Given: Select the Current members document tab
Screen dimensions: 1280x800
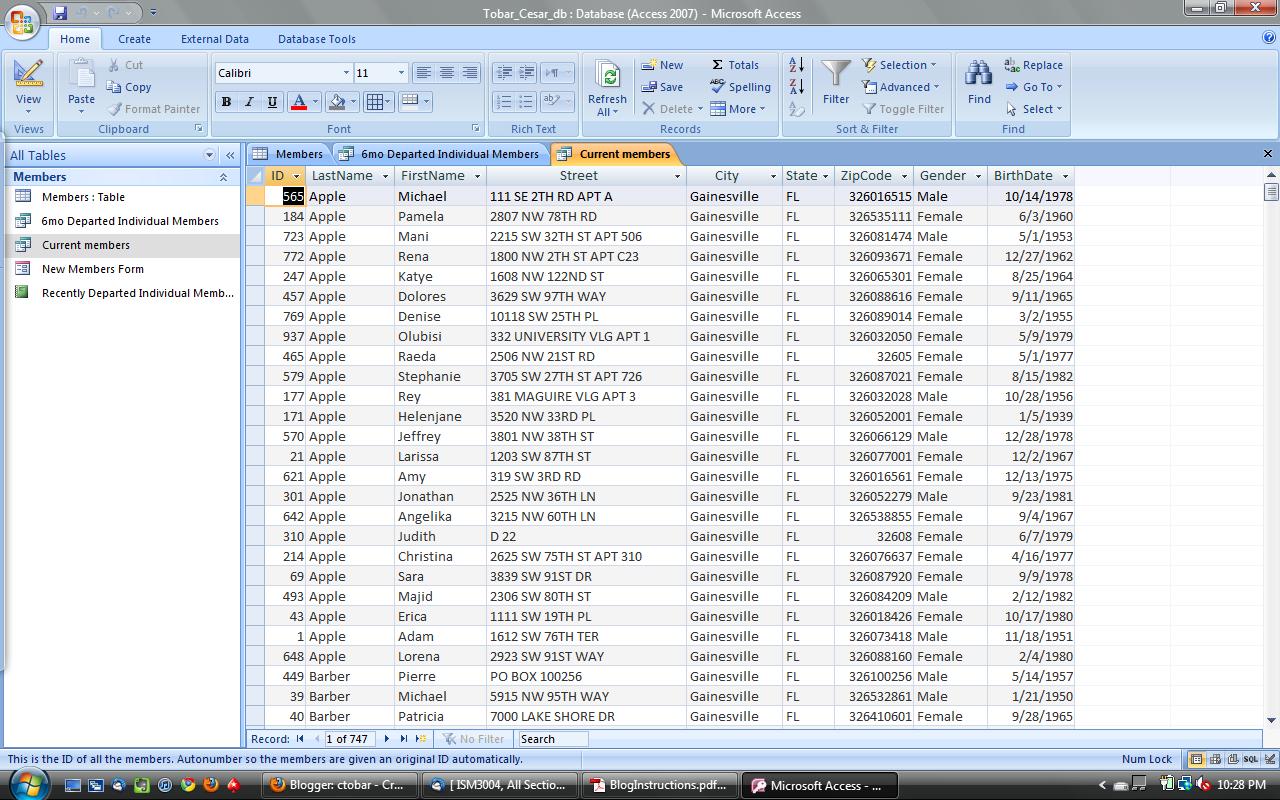Looking at the screenshot, I should [614, 154].
